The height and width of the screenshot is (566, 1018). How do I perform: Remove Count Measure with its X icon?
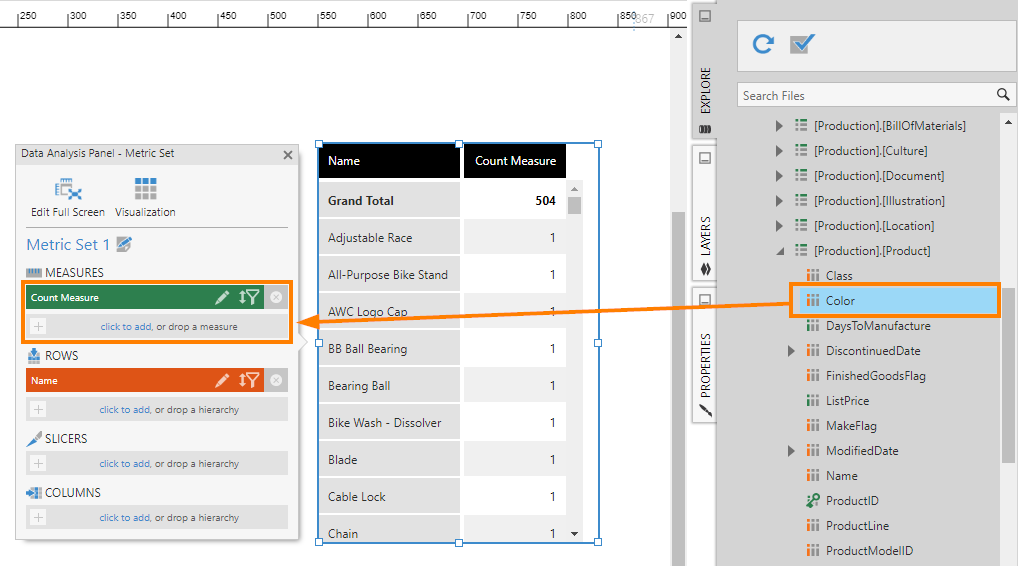click(x=276, y=297)
